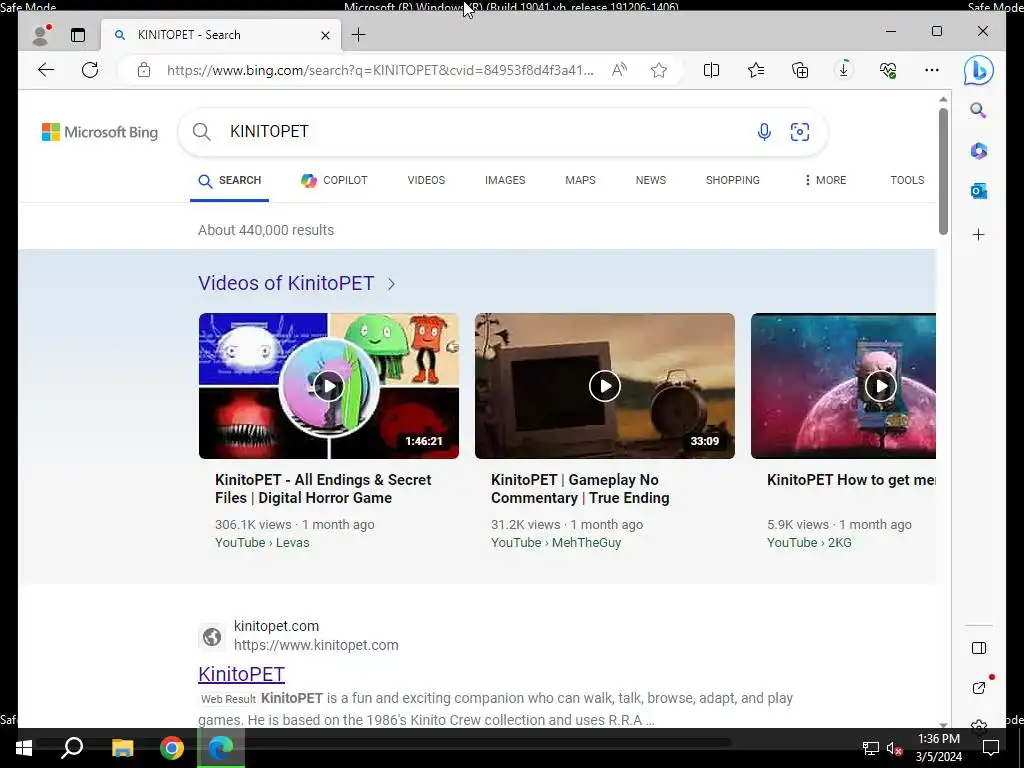Click the address bar URL
This screenshot has width=1024, height=768.
pyautogui.click(x=380, y=70)
